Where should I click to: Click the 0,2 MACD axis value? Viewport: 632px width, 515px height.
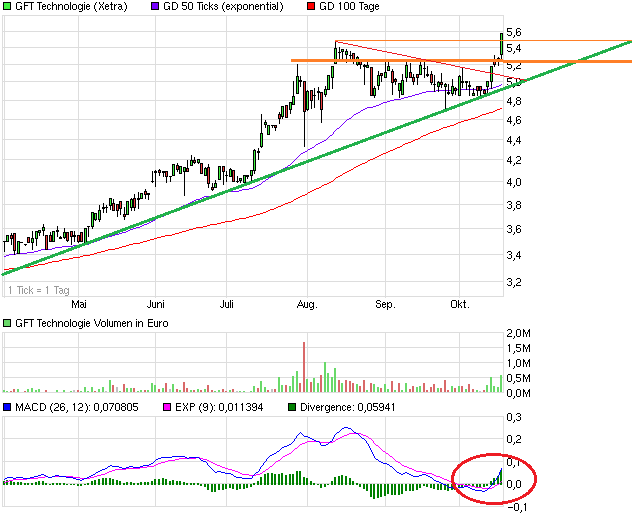click(514, 439)
